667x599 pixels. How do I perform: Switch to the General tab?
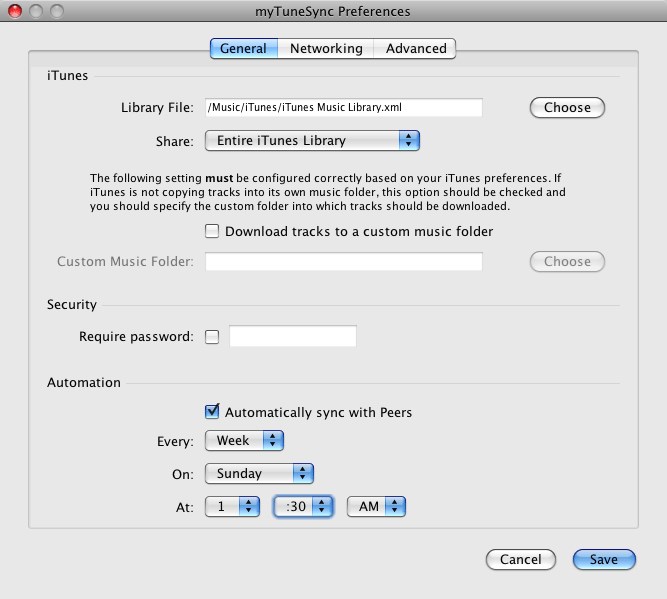pyautogui.click(x=244, y=48)
